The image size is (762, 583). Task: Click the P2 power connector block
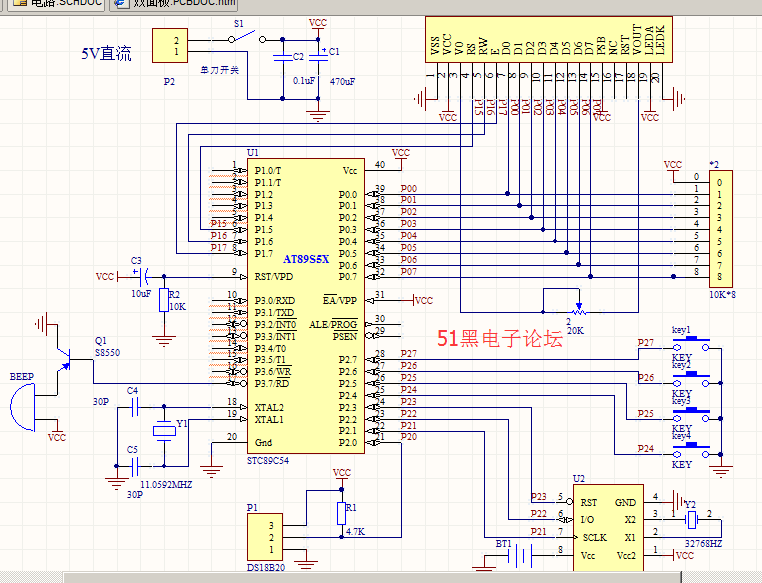(x=171, y=47)
